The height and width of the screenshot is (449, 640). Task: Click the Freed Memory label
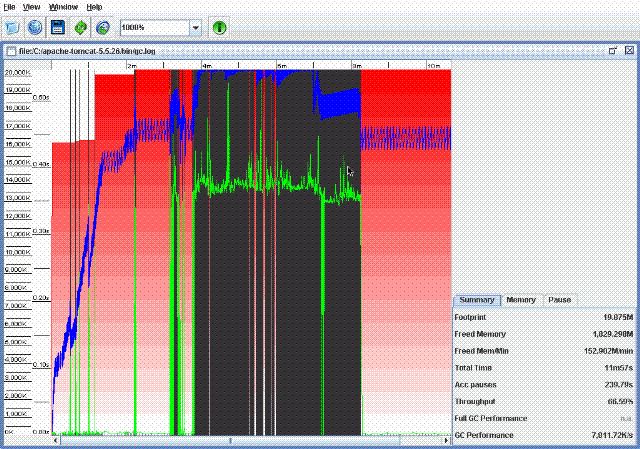pos(480,334)
